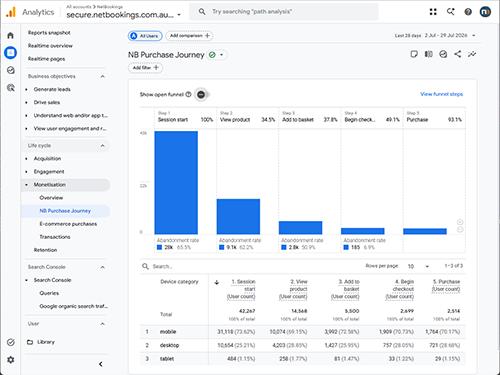Focus the top search field

click(284, 12)
